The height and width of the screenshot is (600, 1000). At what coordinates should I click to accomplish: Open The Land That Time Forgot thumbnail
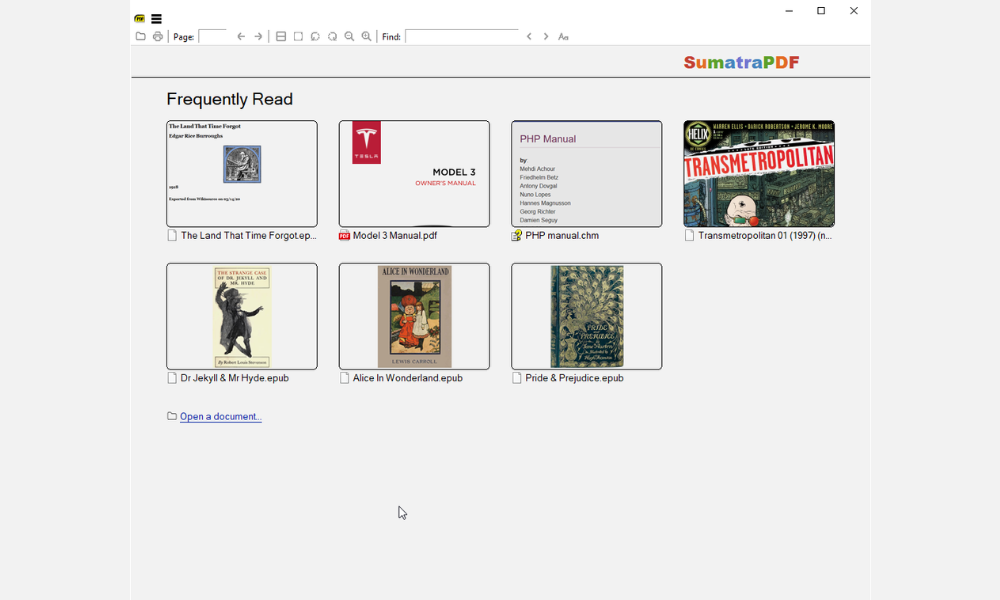[x=242, y=173]
